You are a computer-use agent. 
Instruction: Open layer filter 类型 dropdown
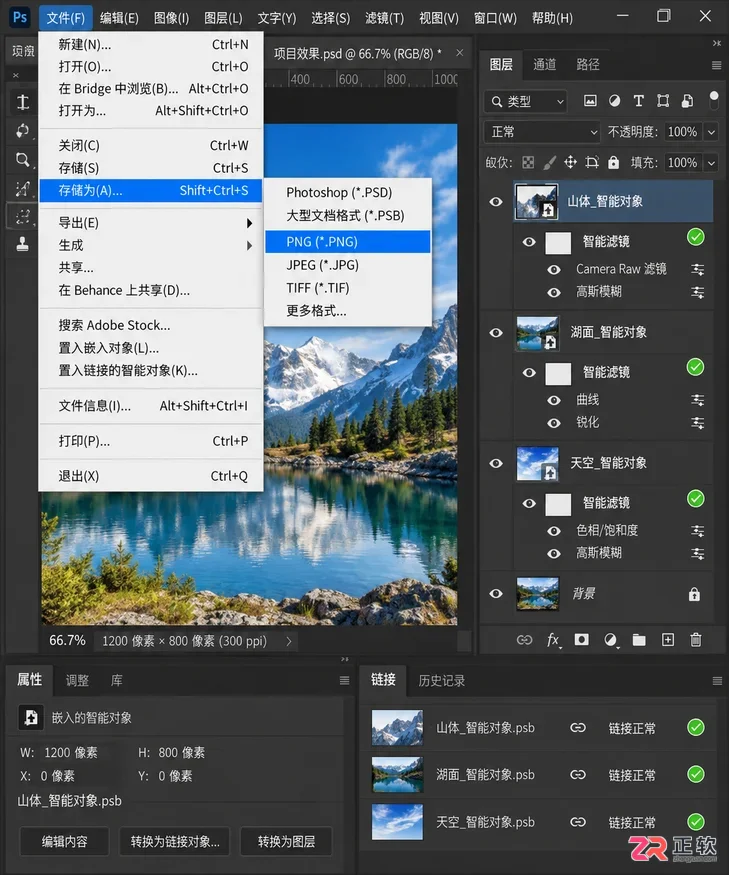(526, 102)
